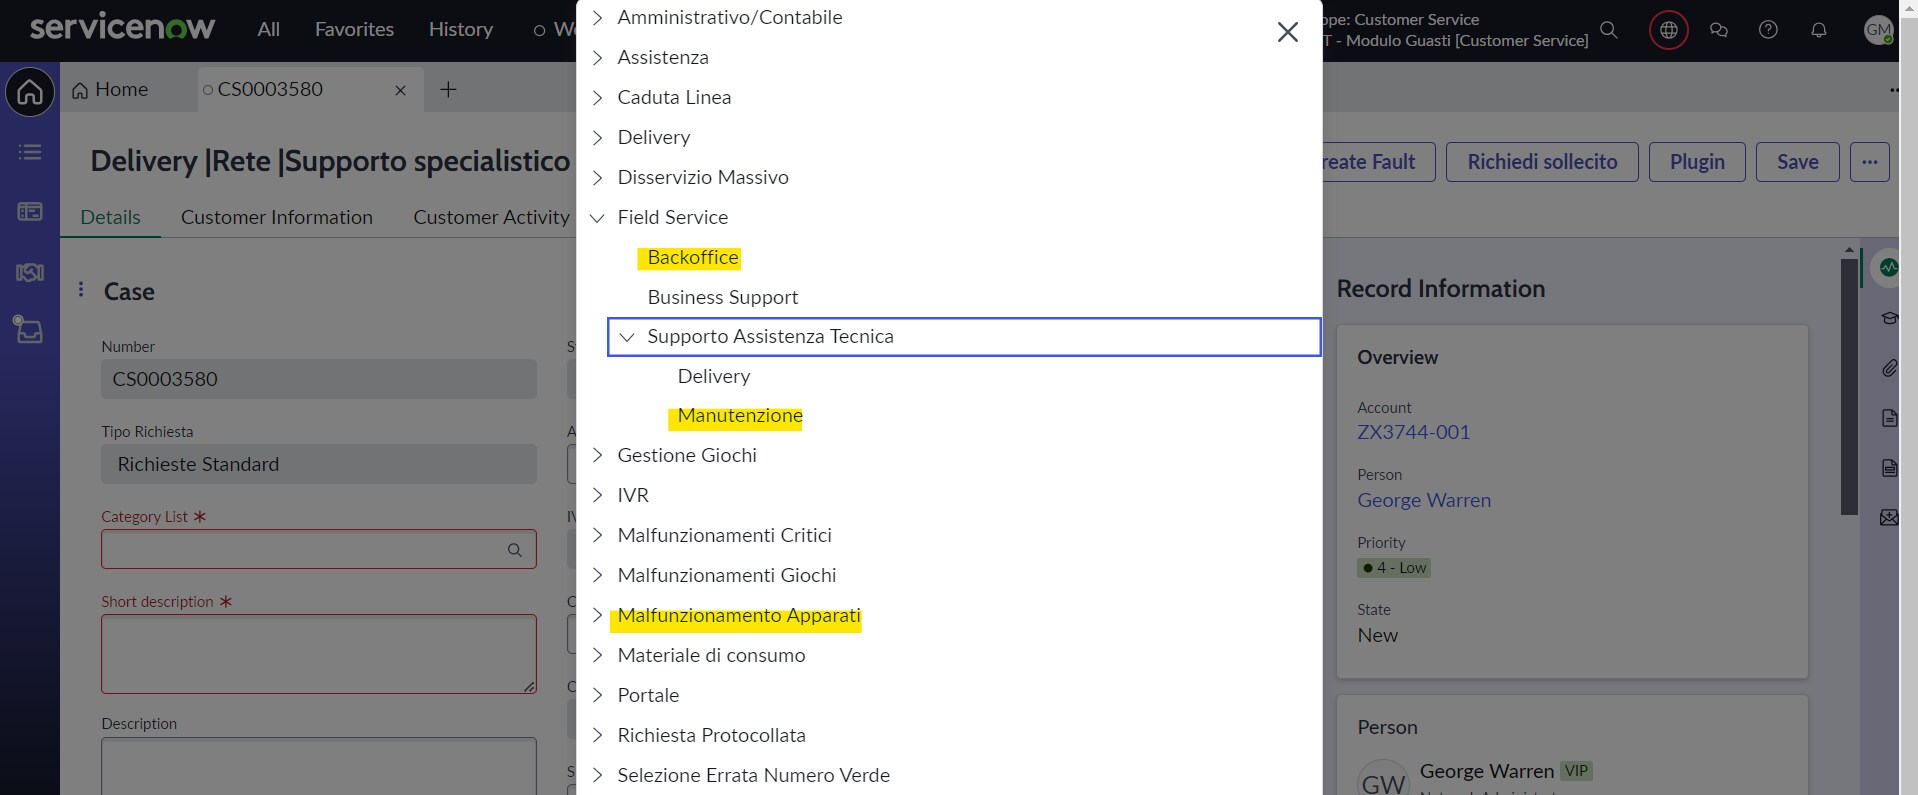Expand the Malfunzionamento Apparati category
This screenshot has width=1918, height=795.
597,616
